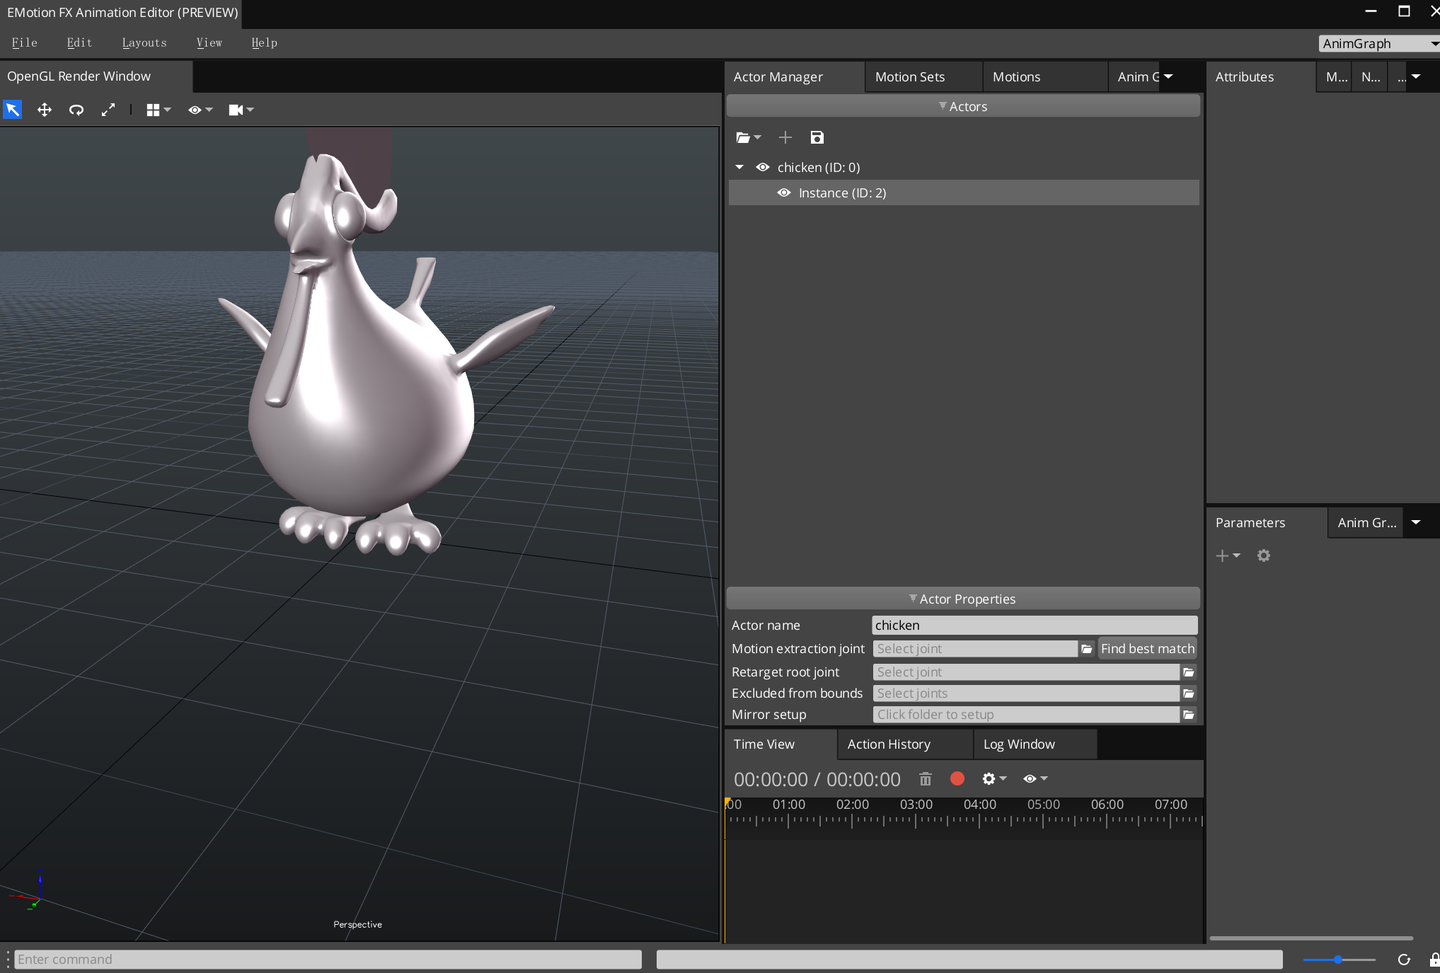Screen dimensions: 1440x973
Task: Activate the scale tool
Action: point(108,110)
